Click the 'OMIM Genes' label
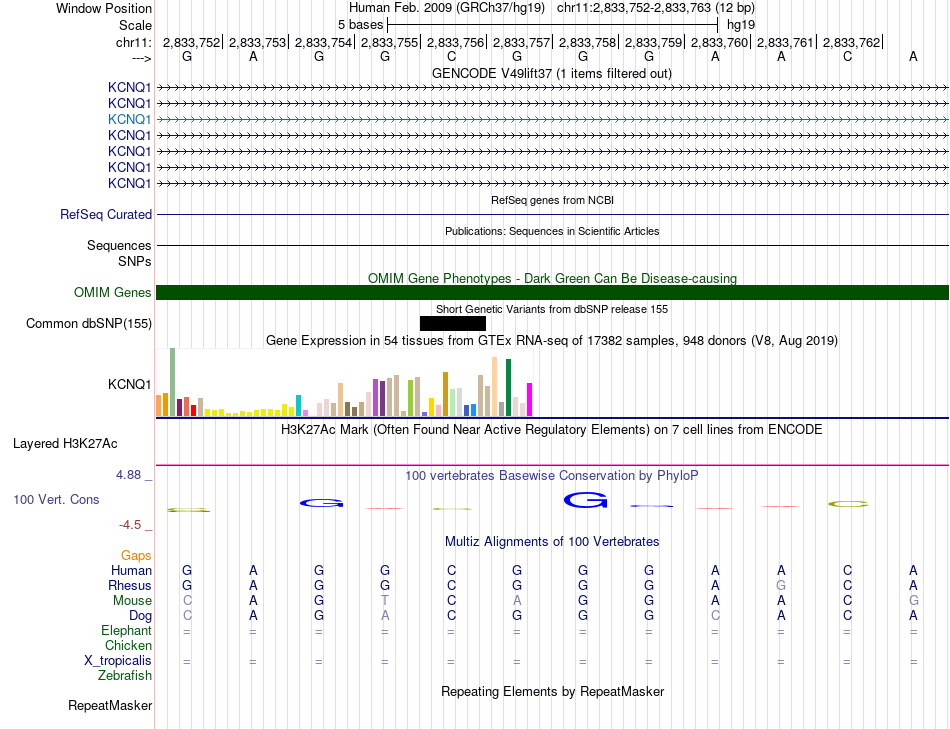Image resolution: width=950 pixels, height=729 pixels. [x=113, y=293]
